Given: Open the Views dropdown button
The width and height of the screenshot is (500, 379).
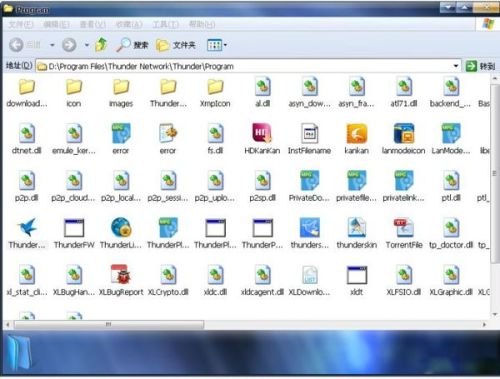Looking at the screenshot, I should pos(217,45).
